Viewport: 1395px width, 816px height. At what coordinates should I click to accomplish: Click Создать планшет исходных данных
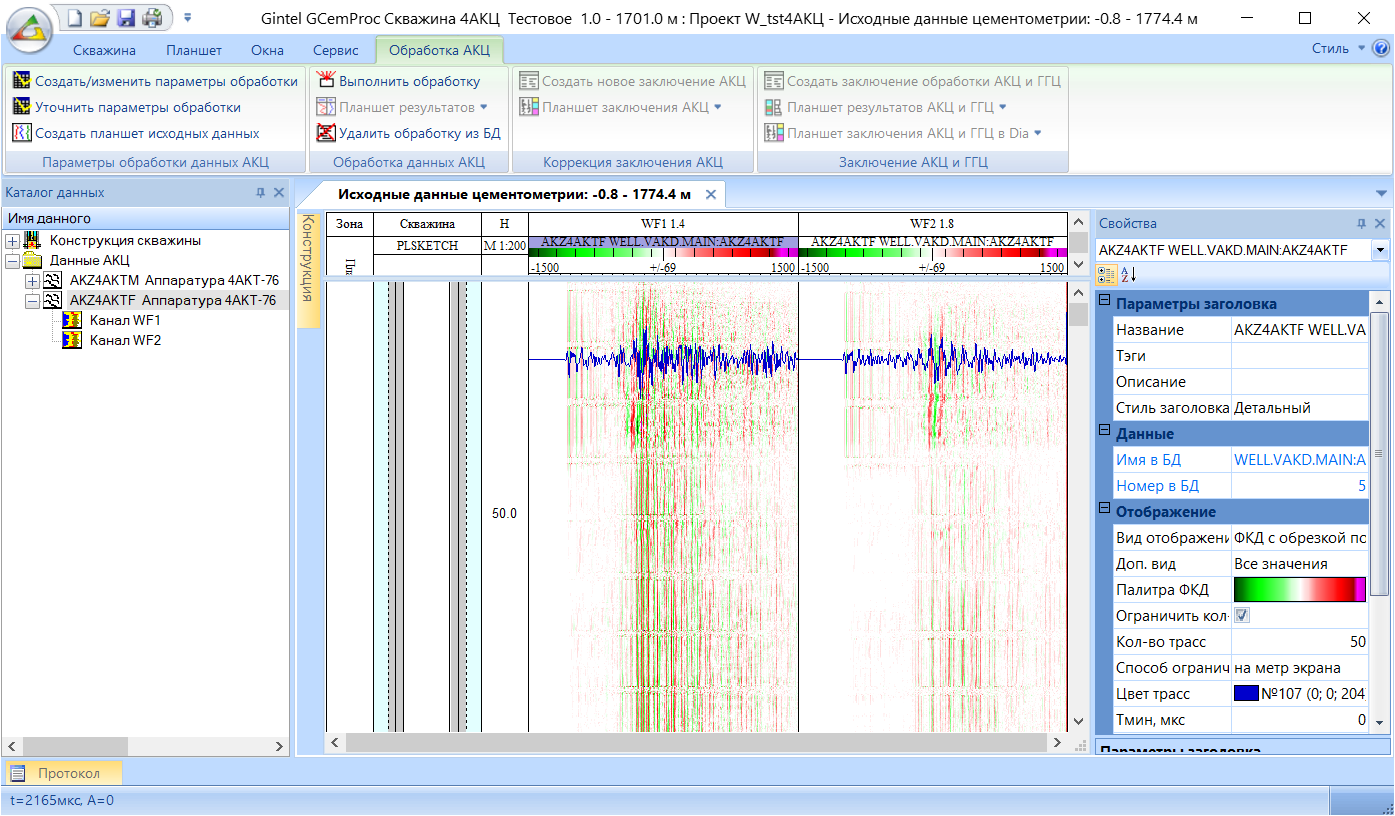[x=146, y=133]
